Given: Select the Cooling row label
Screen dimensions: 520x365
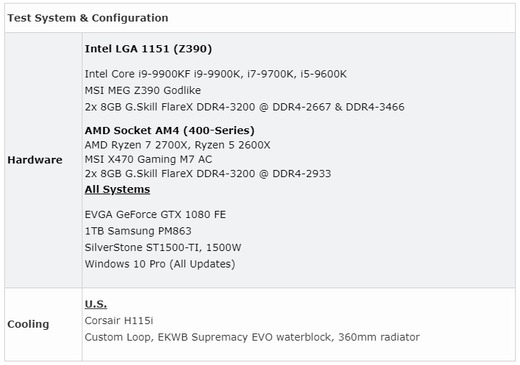Looking at the screenshot, I should 28,324.
